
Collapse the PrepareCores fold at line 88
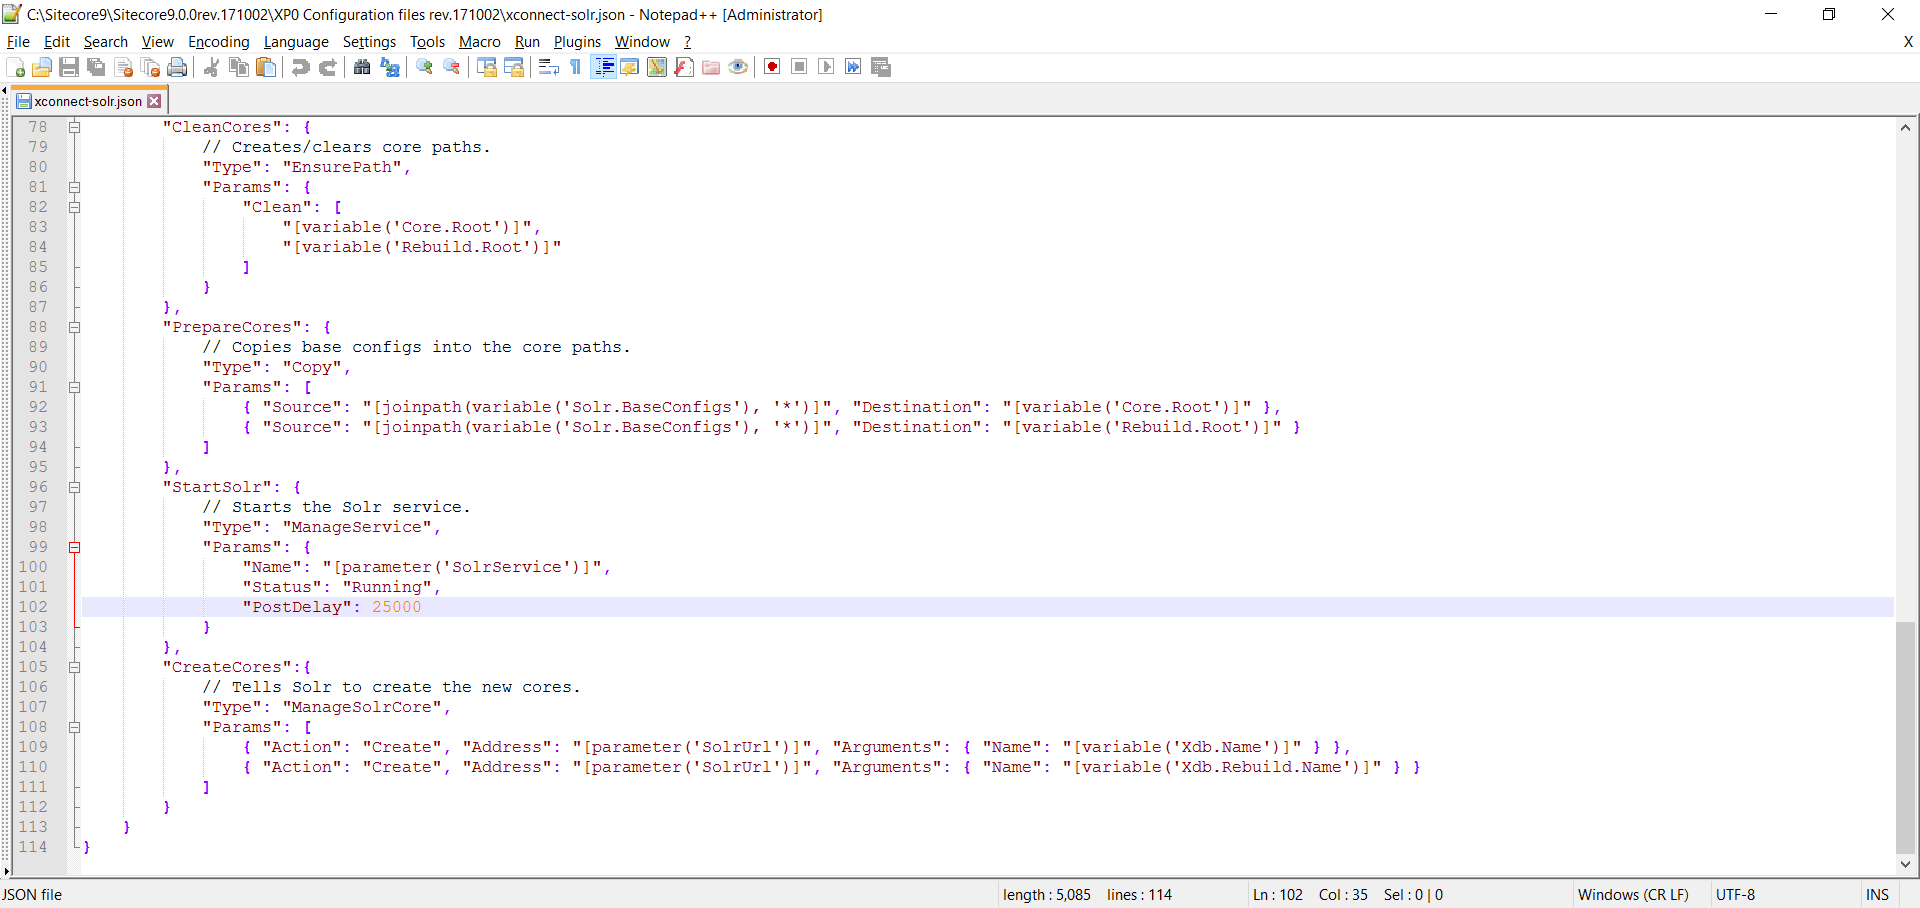(x=74, y=327)
